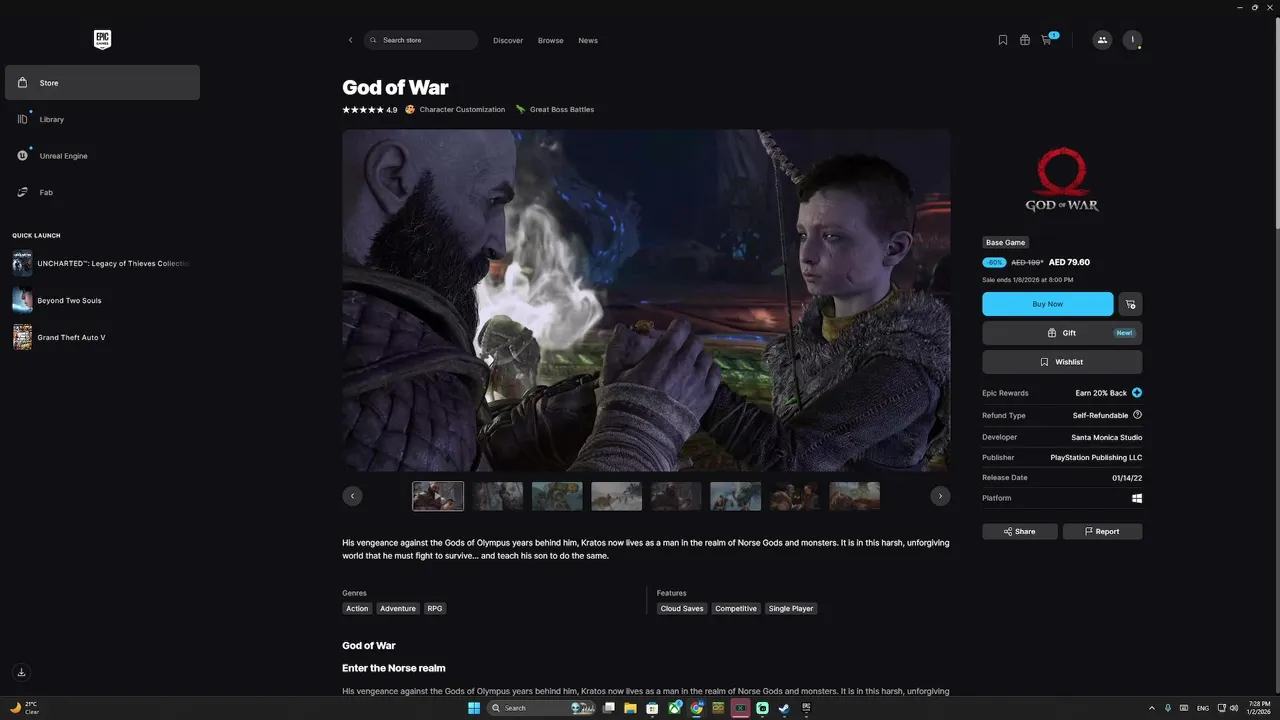Click the Competitive feature tag

(x=736, y=608)
